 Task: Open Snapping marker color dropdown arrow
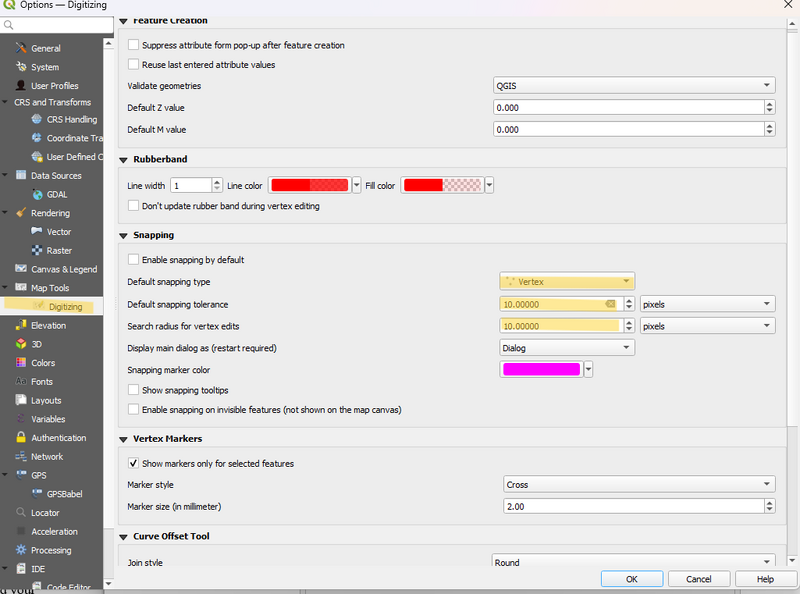[588, 369]
